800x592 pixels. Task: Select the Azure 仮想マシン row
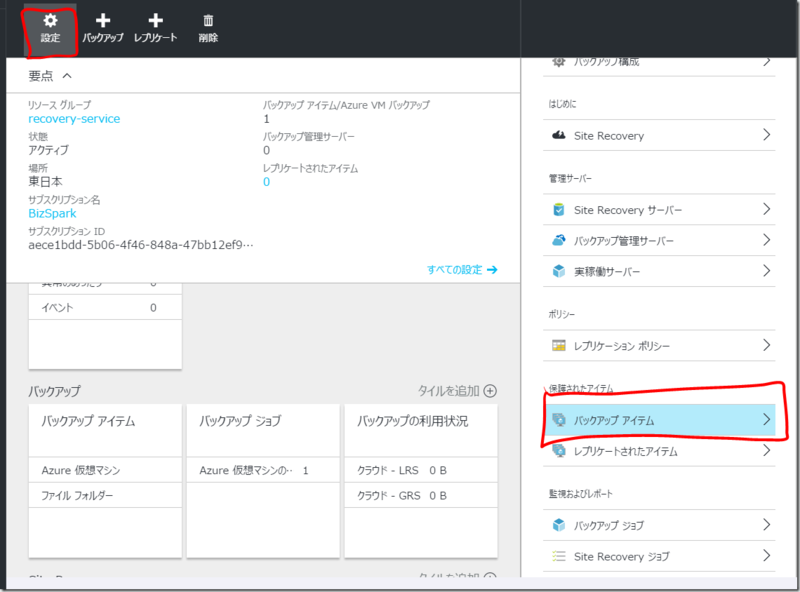[x=105, y=470]
